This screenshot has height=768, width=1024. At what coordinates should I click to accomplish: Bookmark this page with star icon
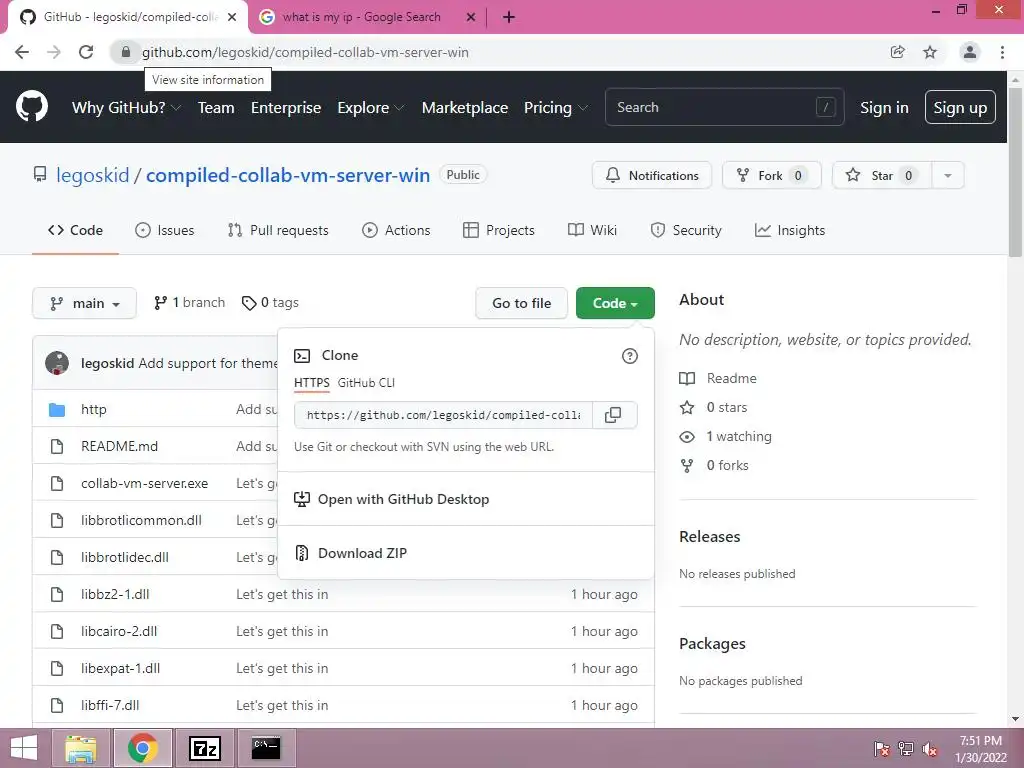pos(930,52)
